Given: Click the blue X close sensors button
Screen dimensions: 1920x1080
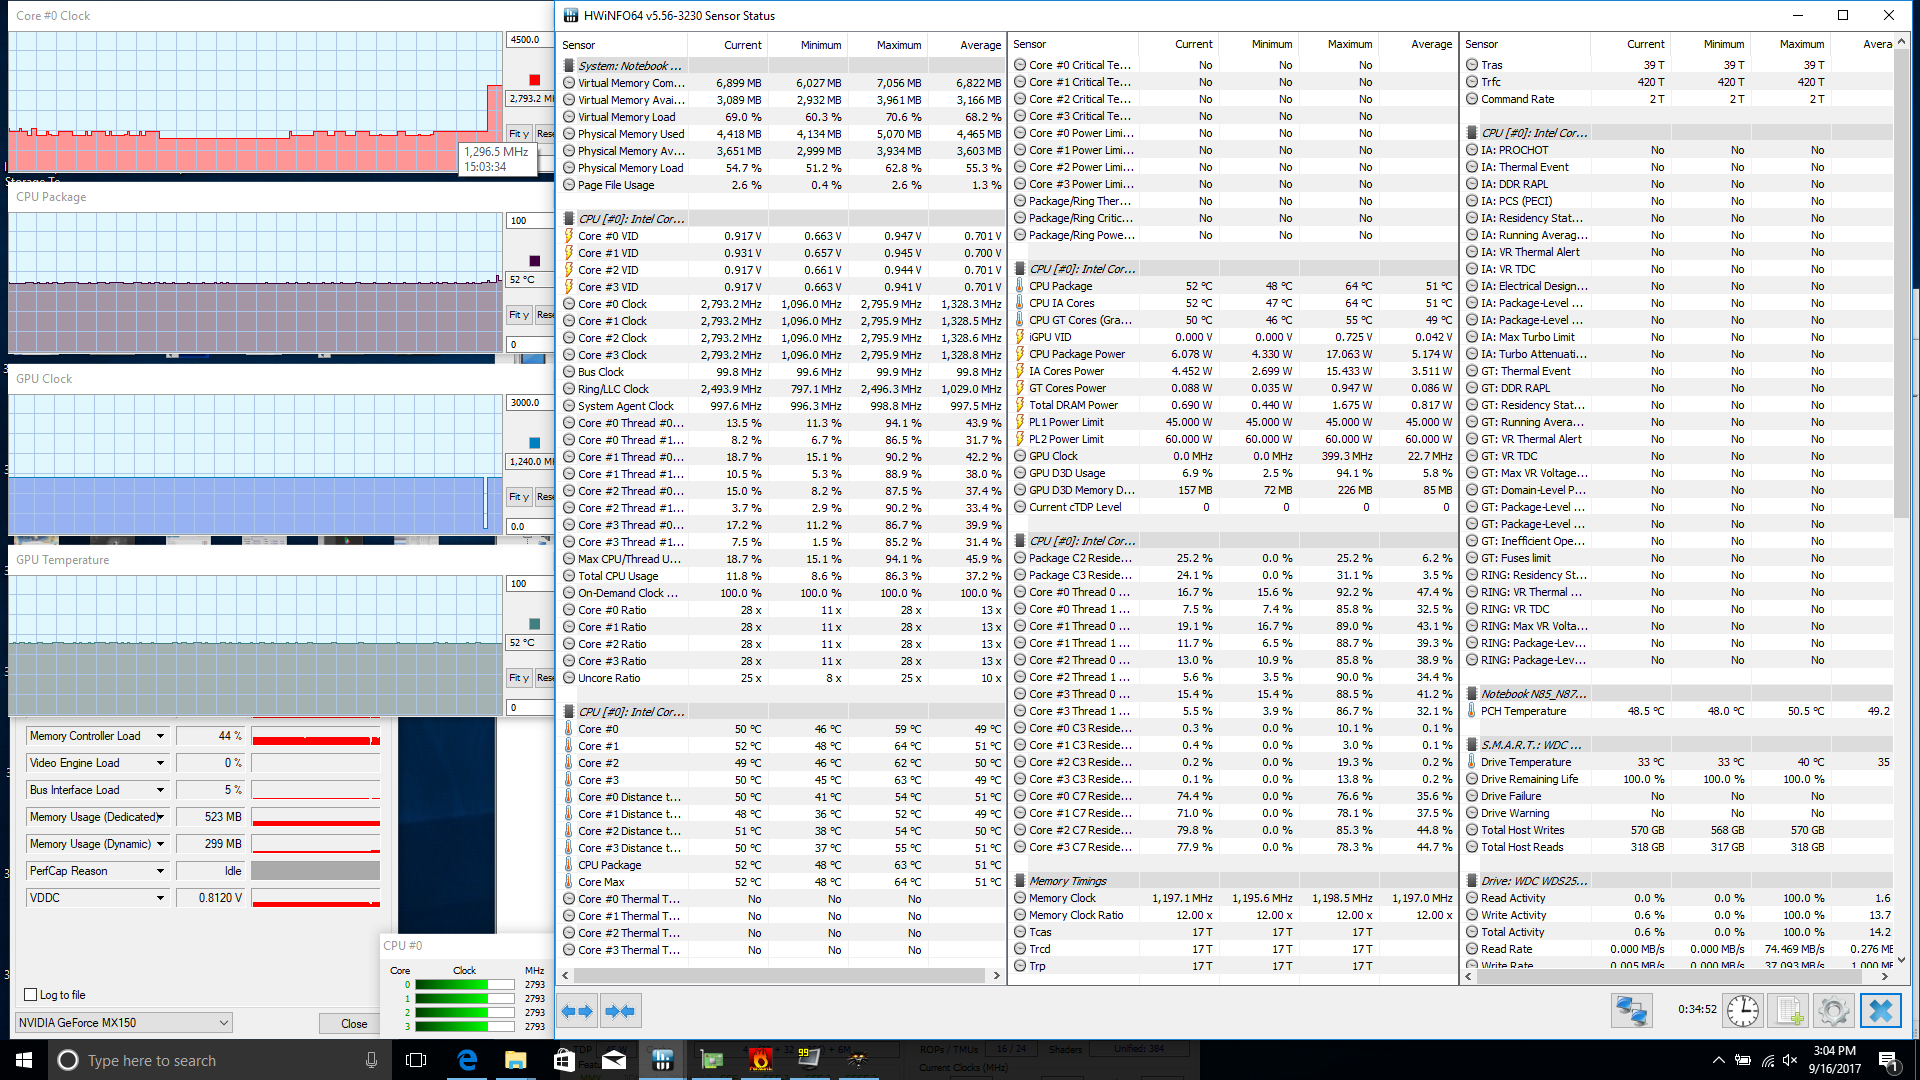Looking at the screenshot, I should click(1880, 1011).
